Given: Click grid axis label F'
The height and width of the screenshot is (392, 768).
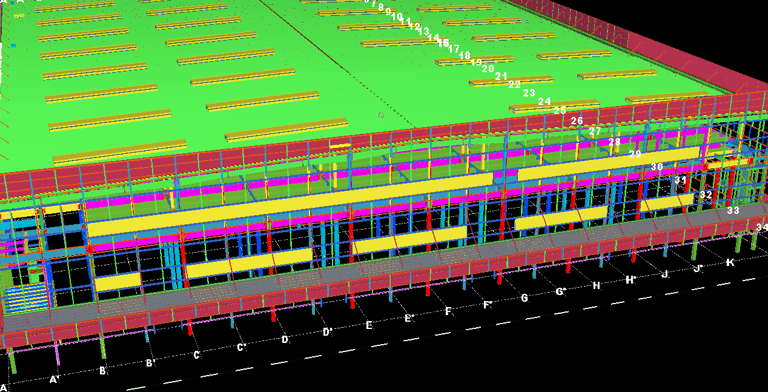Looking at the screenshot, I should pos(487,305).
